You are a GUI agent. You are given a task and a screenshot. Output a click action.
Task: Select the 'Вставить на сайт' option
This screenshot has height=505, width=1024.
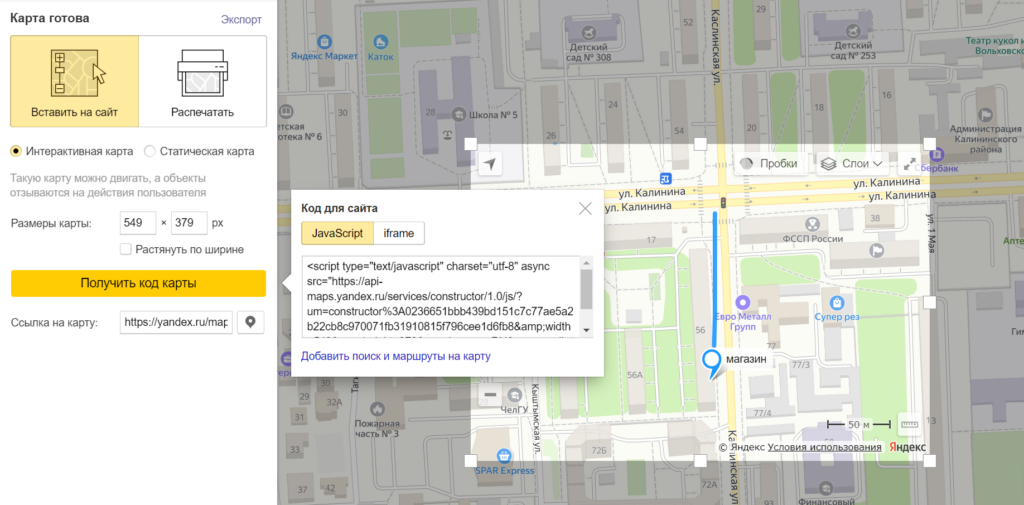coord(74,81)
